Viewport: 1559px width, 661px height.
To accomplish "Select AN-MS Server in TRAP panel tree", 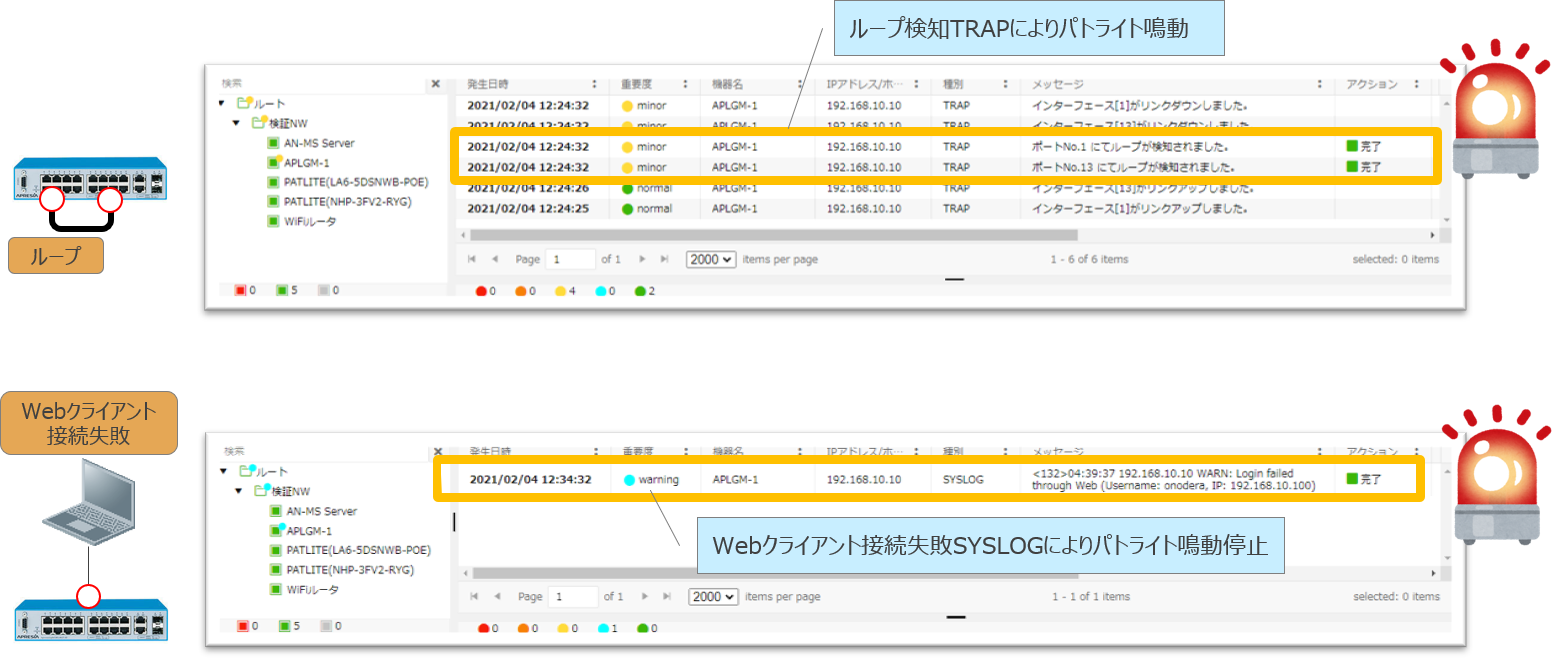I will click(311, 143).
